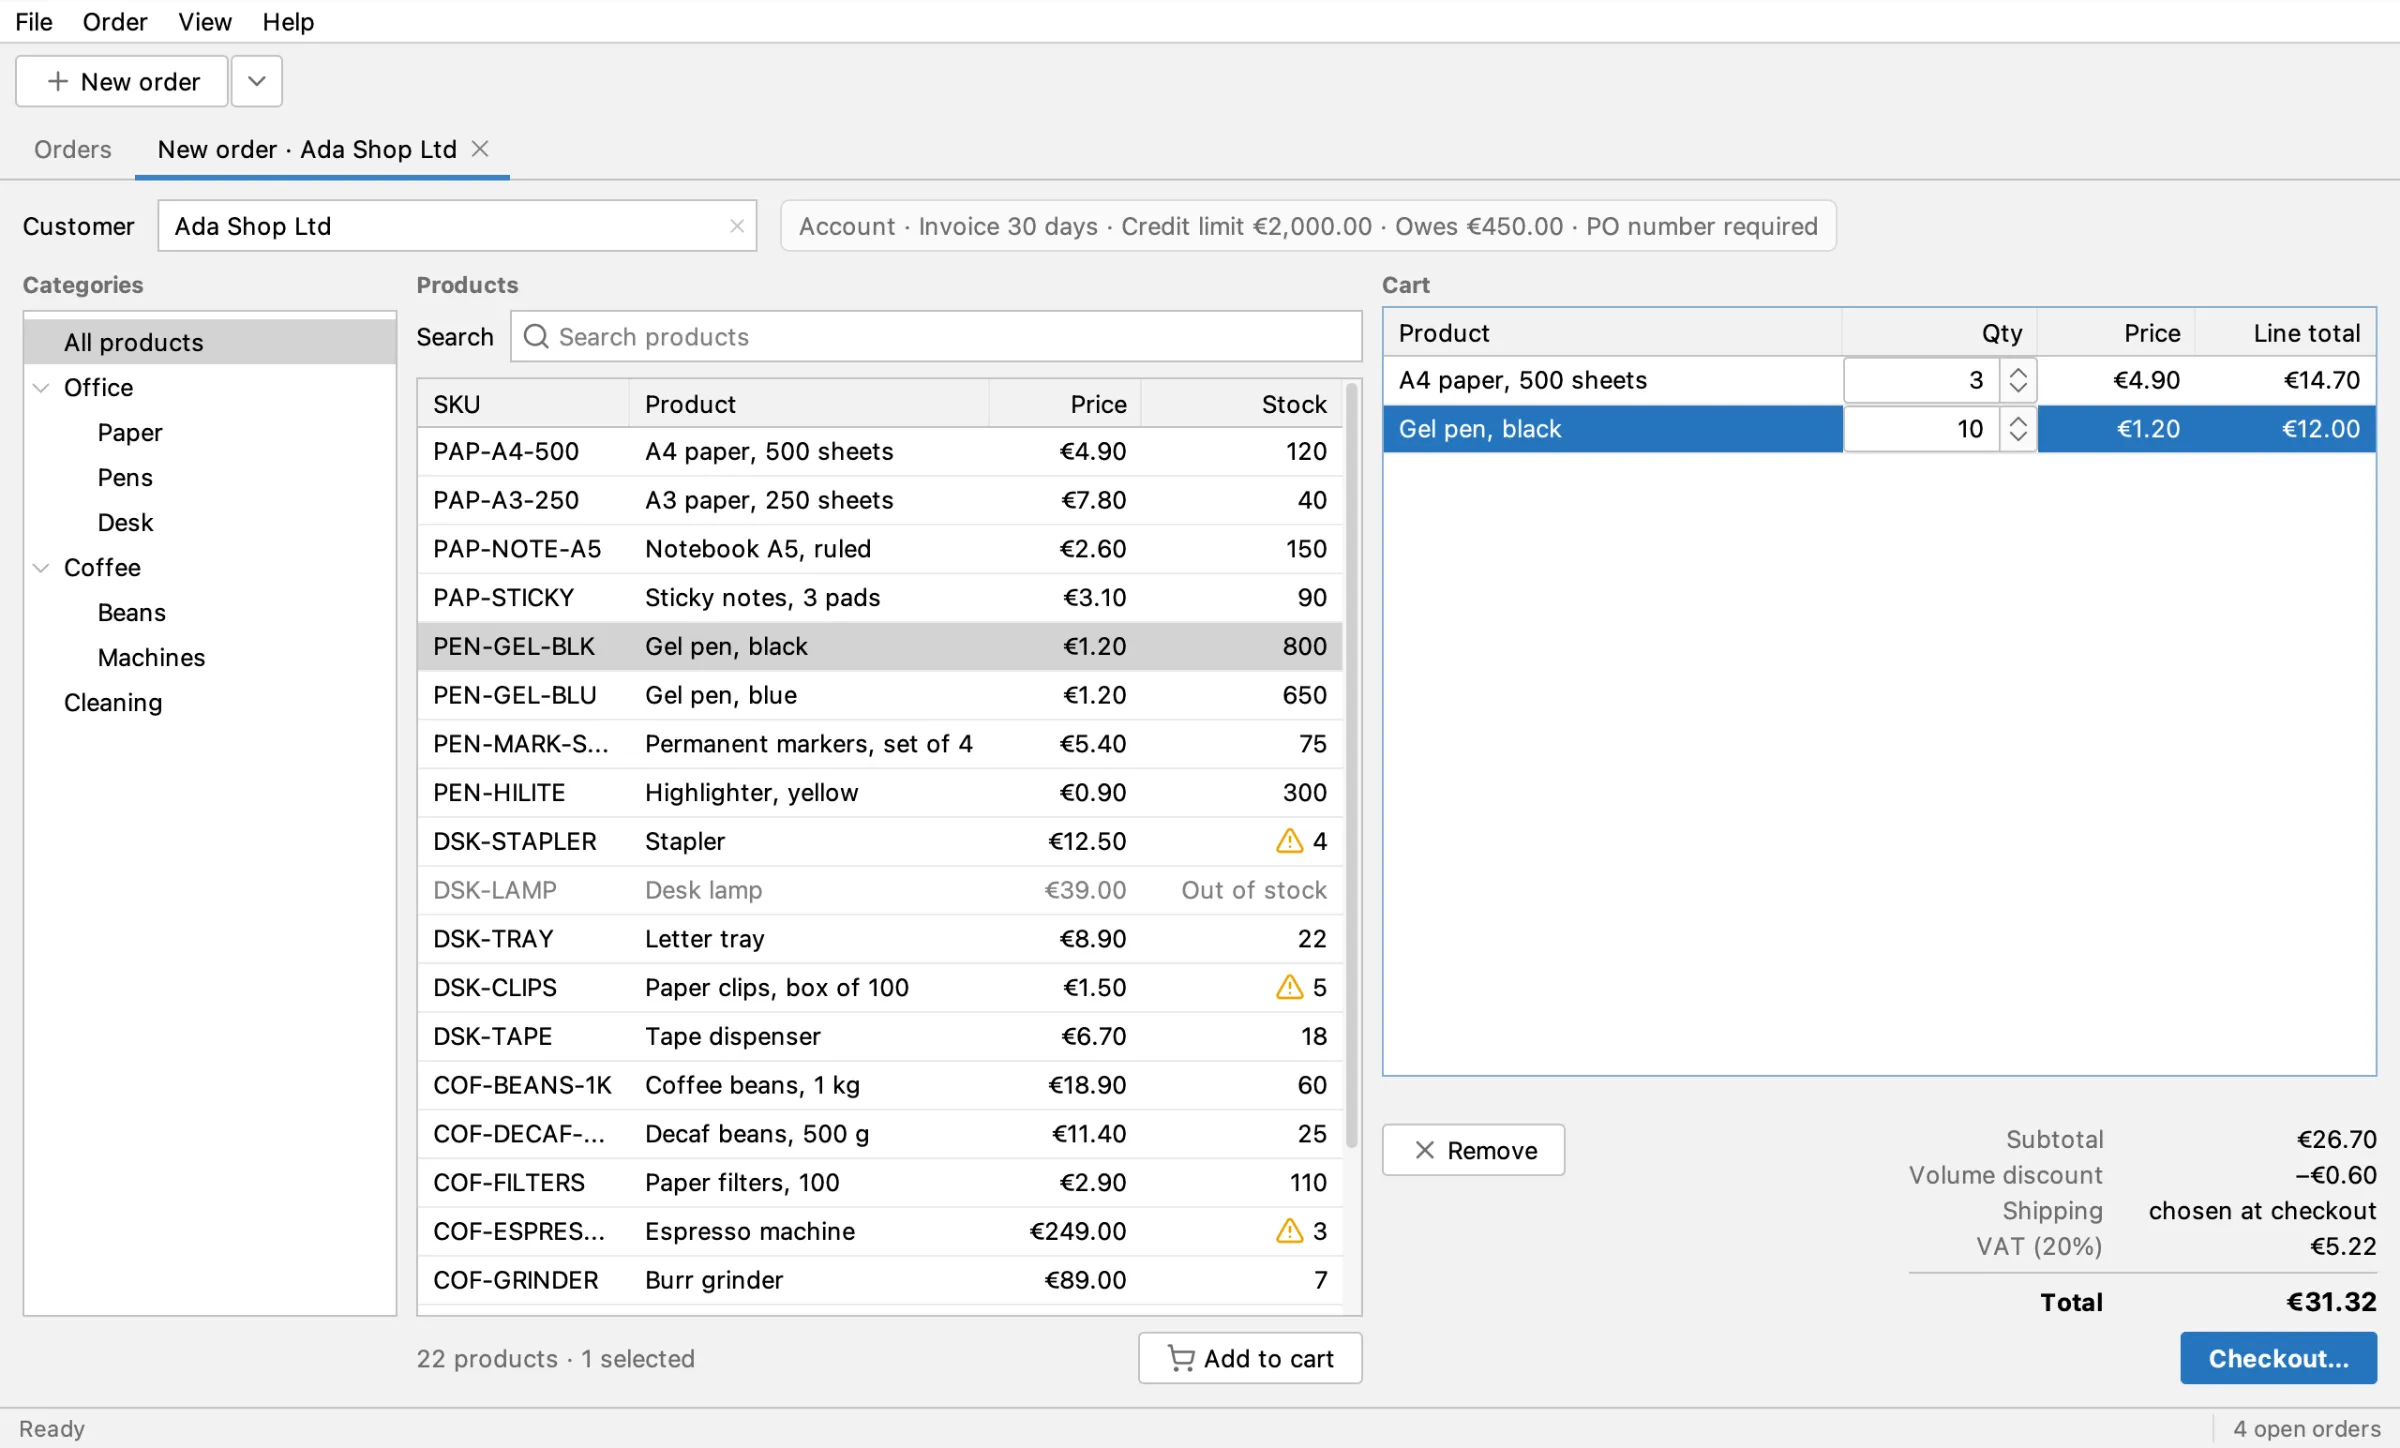
Task: Select the Desk subcategory
Action: click(x=125, y=522)
